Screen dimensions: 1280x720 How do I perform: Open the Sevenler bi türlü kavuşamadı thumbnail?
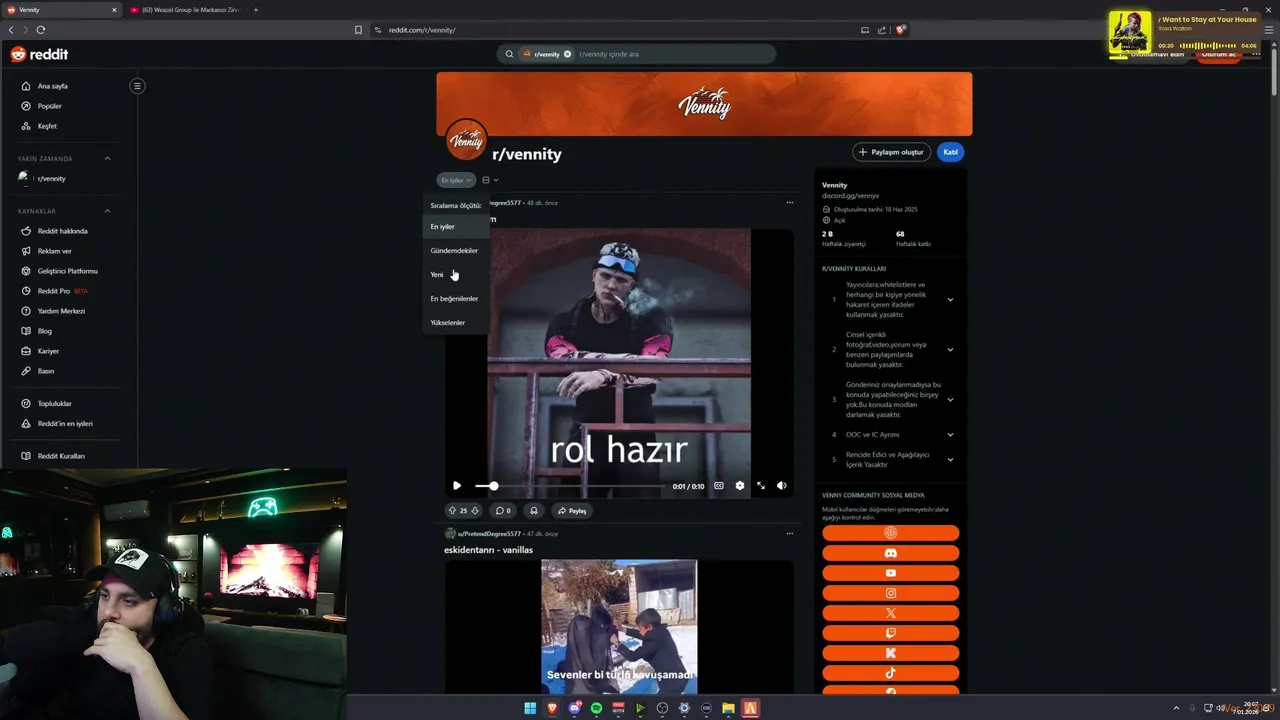tap(619, 627)
